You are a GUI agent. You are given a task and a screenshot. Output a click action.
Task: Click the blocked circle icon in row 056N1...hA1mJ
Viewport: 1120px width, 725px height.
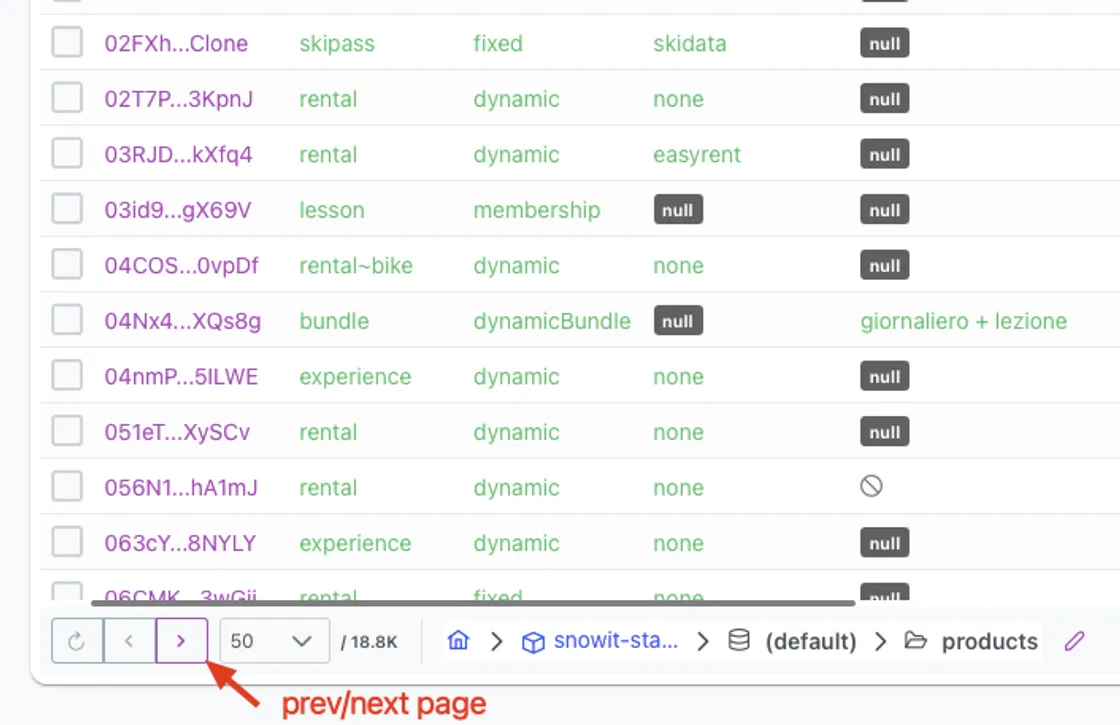point(871,486)
